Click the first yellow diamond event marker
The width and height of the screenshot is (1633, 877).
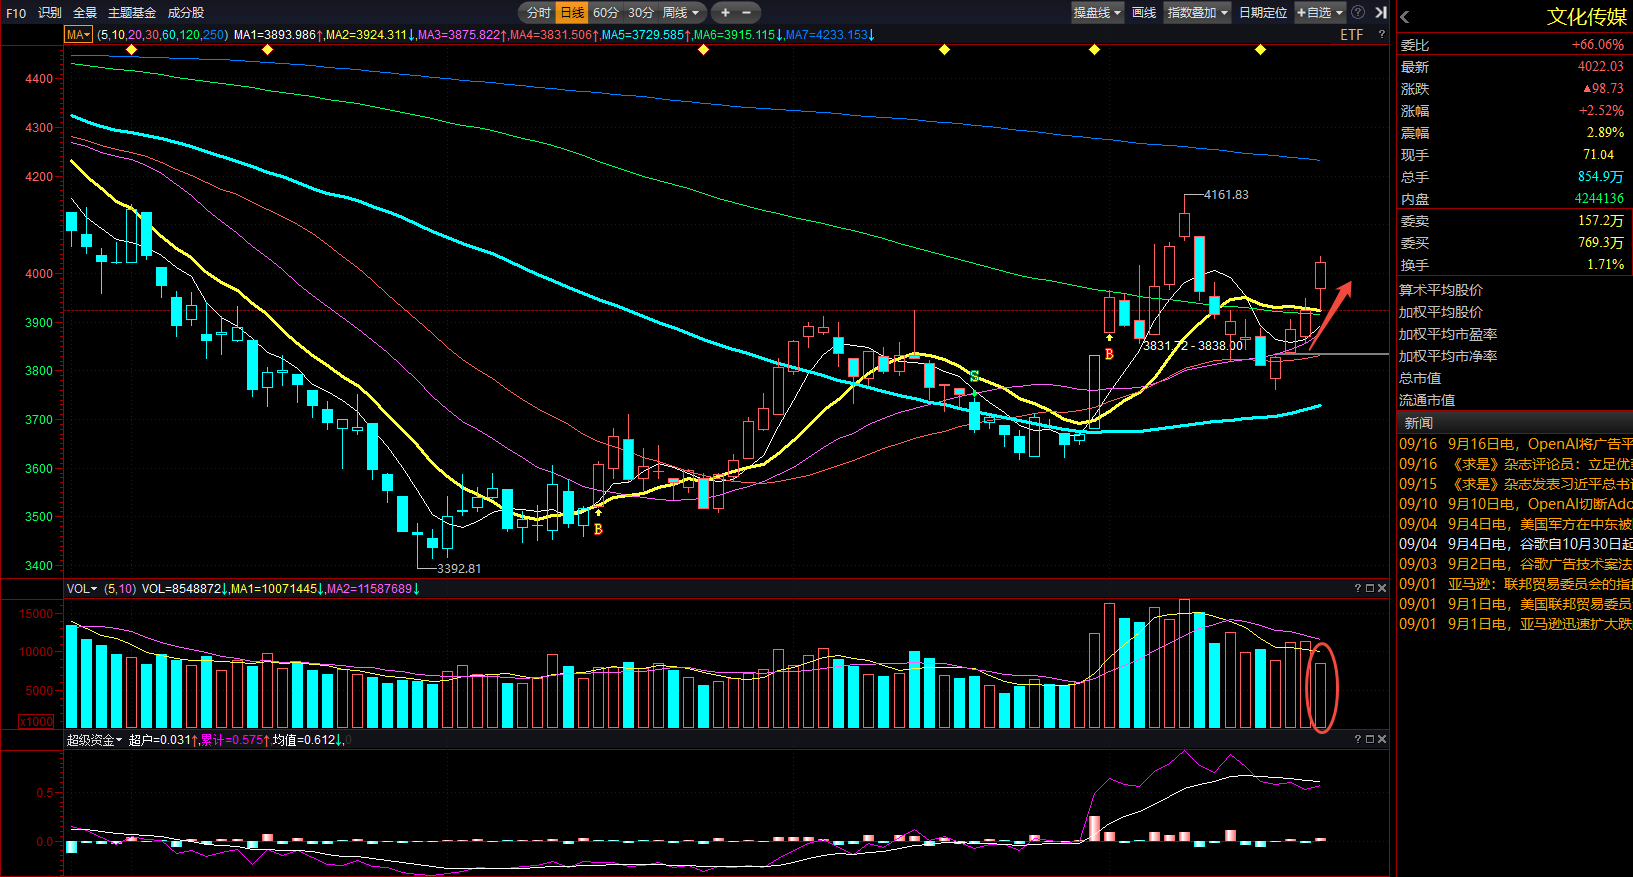pyautogui.click(x=131, y=49)
